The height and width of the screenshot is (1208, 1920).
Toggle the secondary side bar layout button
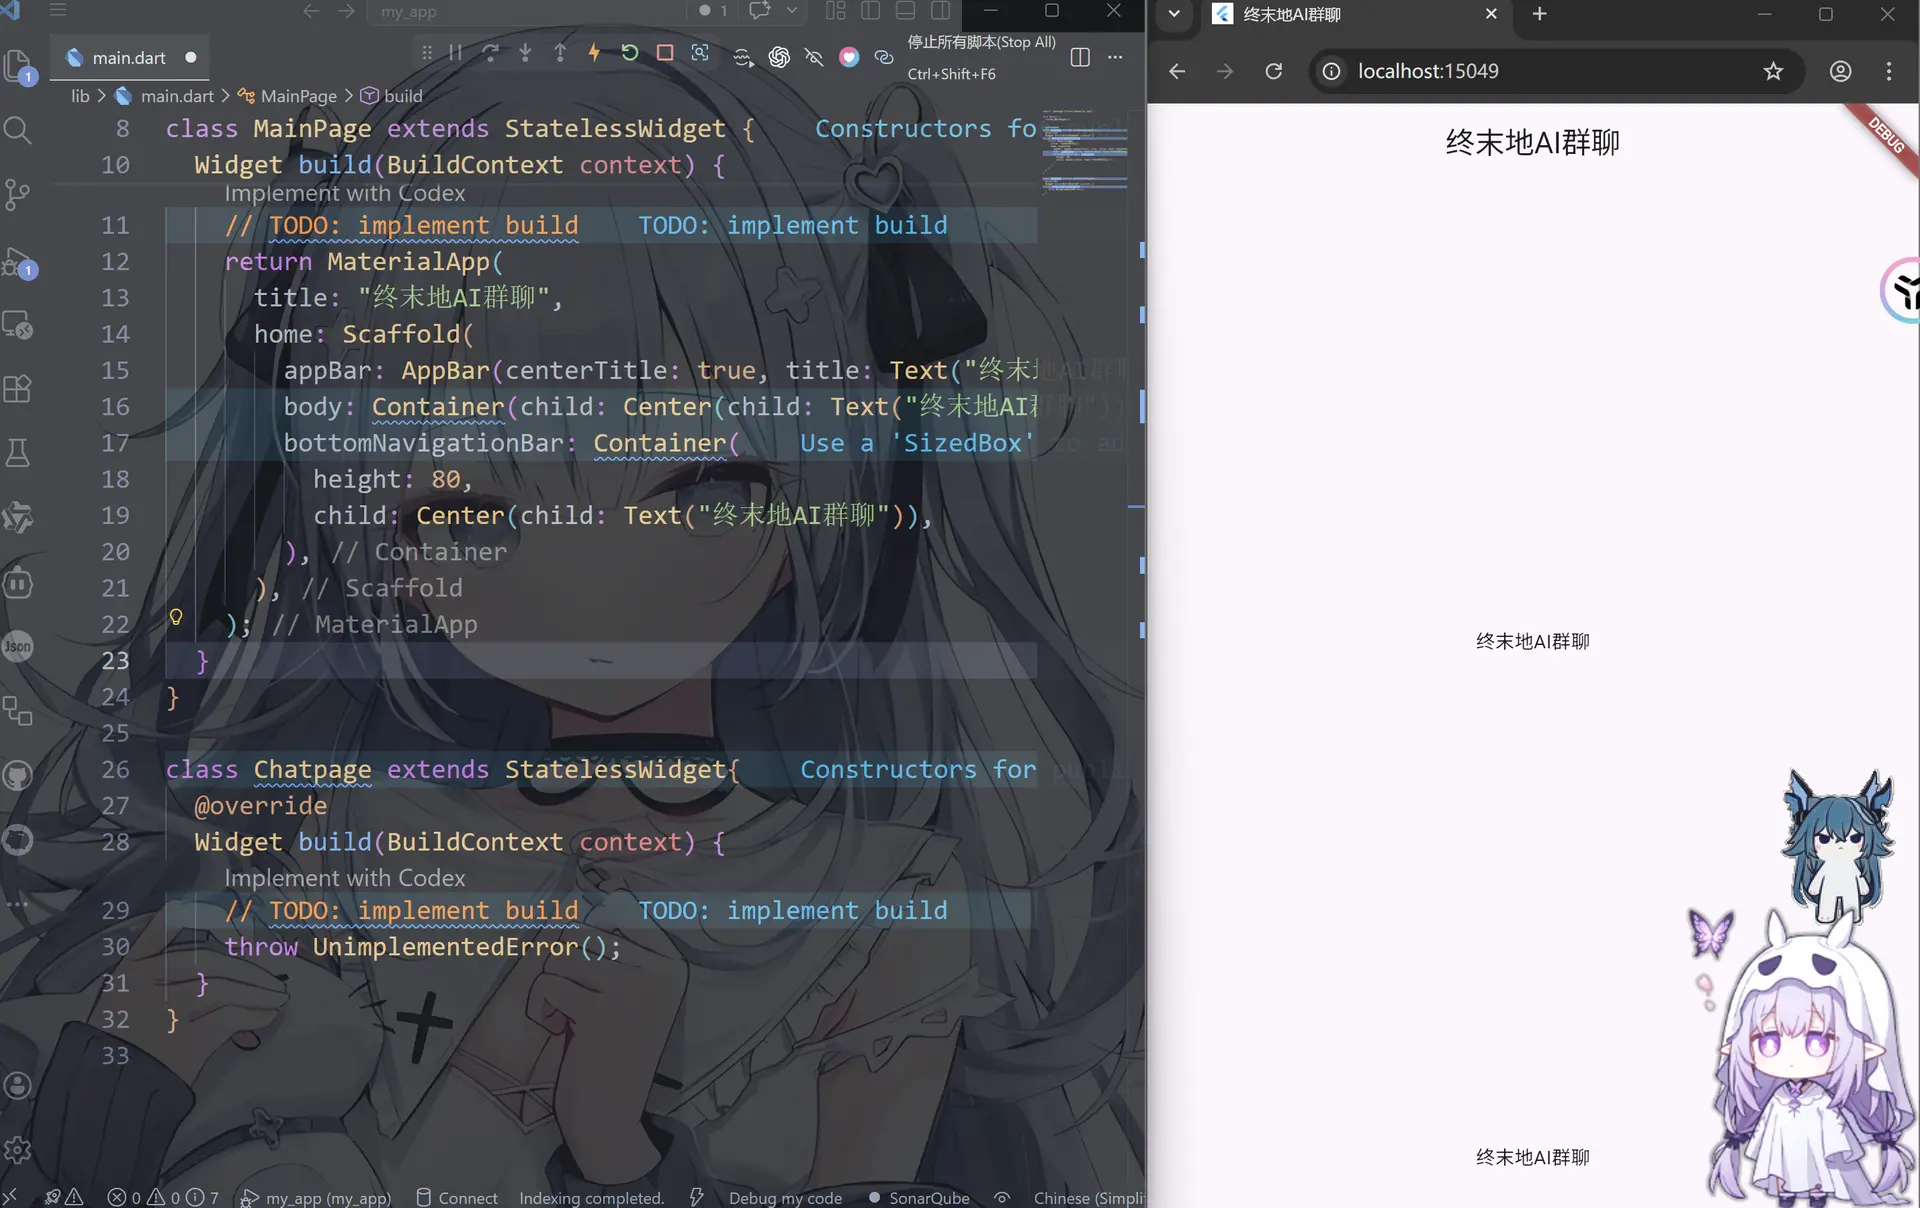[941, 11]
